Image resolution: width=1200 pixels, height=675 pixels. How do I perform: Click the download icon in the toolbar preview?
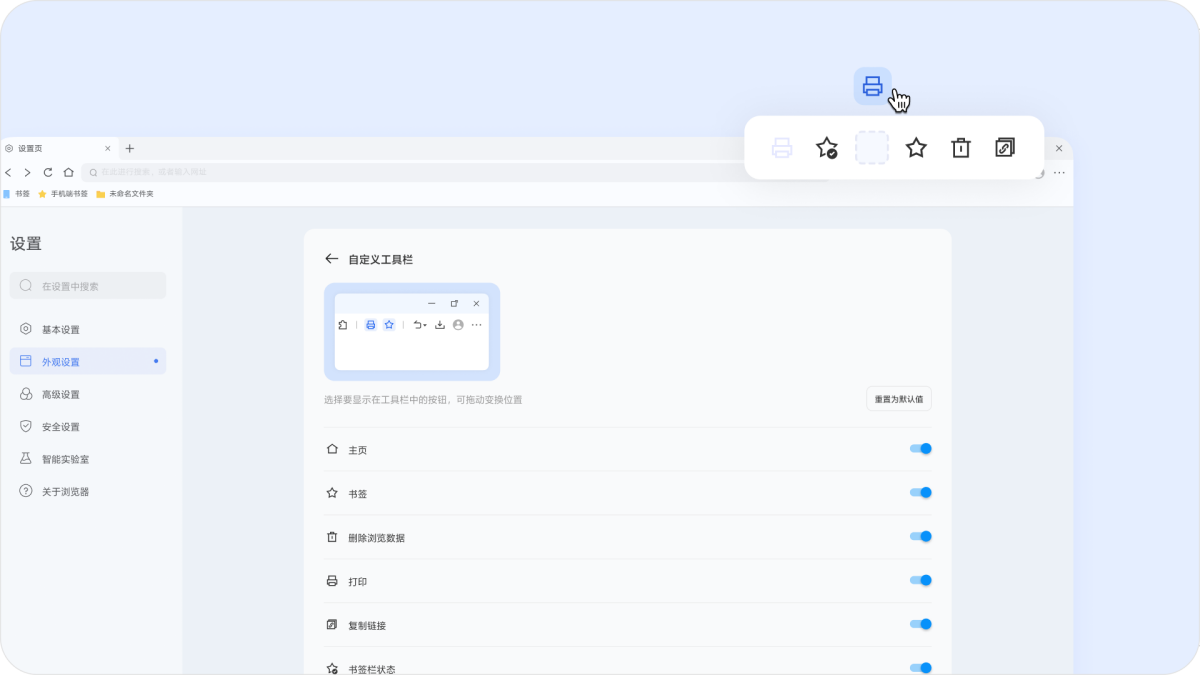441,324
